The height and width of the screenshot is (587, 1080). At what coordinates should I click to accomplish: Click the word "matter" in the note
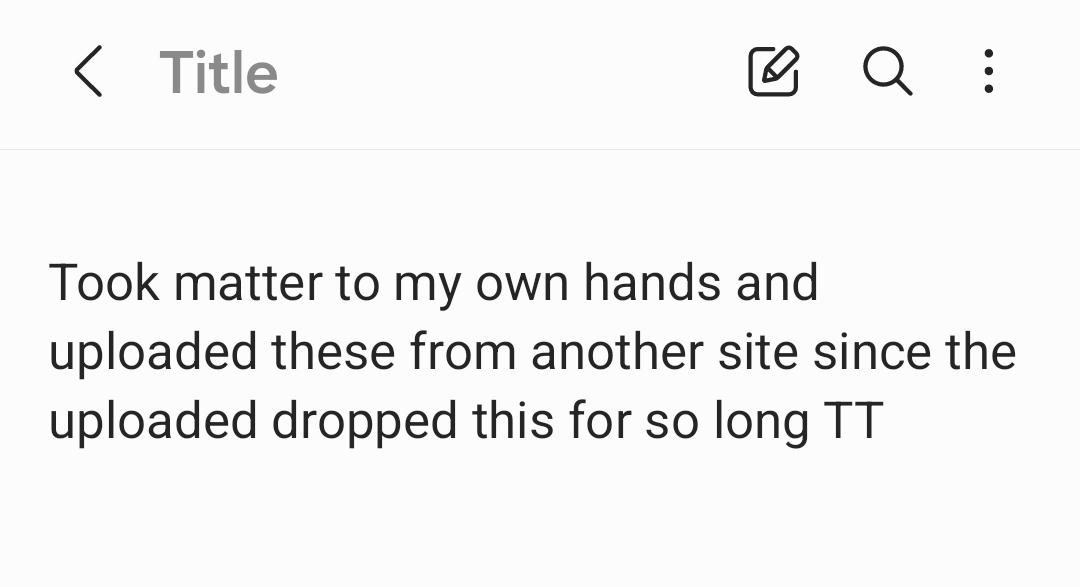(248, 283)
